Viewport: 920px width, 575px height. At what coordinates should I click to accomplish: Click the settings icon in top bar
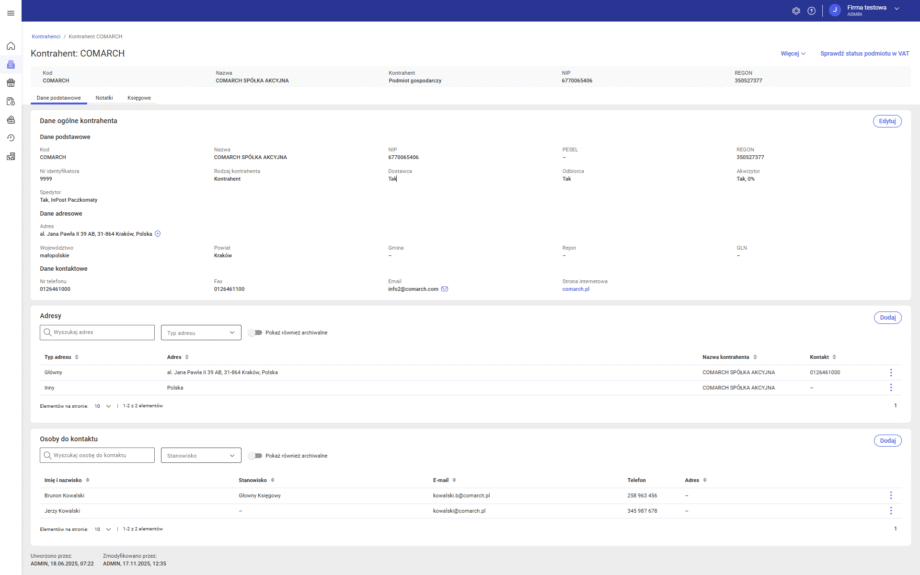coord(796,10)
